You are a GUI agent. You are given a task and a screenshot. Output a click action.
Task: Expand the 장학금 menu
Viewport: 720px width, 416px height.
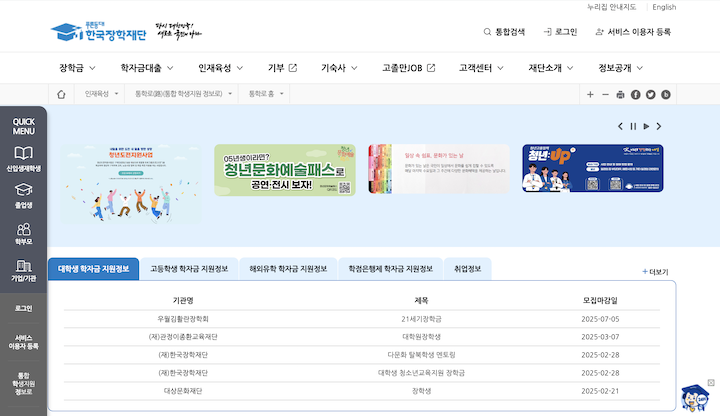[77, 68]
